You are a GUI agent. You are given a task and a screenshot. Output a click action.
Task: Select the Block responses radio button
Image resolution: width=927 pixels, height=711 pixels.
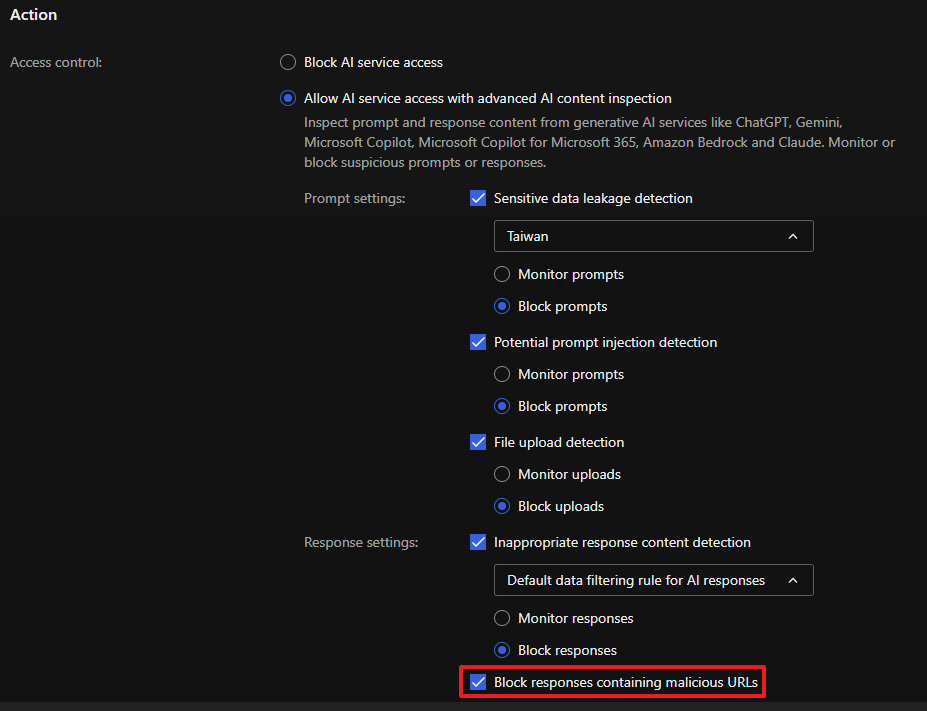click(502, 650)
